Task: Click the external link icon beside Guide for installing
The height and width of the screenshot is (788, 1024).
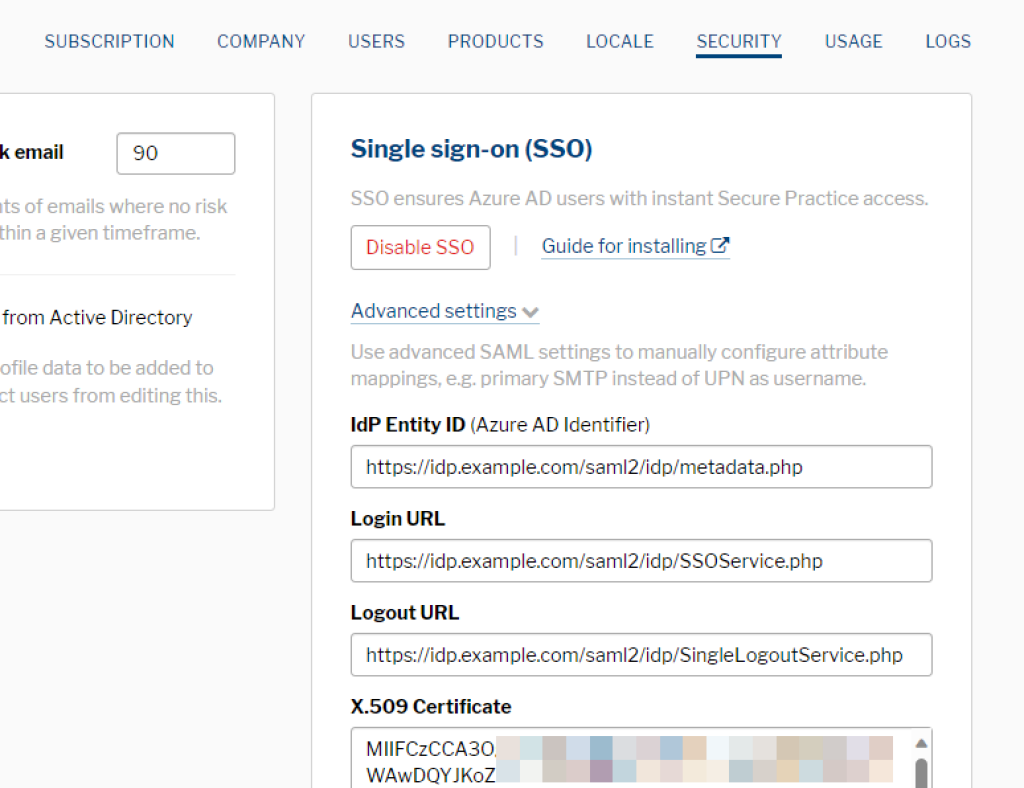Action: pos(720,246)
